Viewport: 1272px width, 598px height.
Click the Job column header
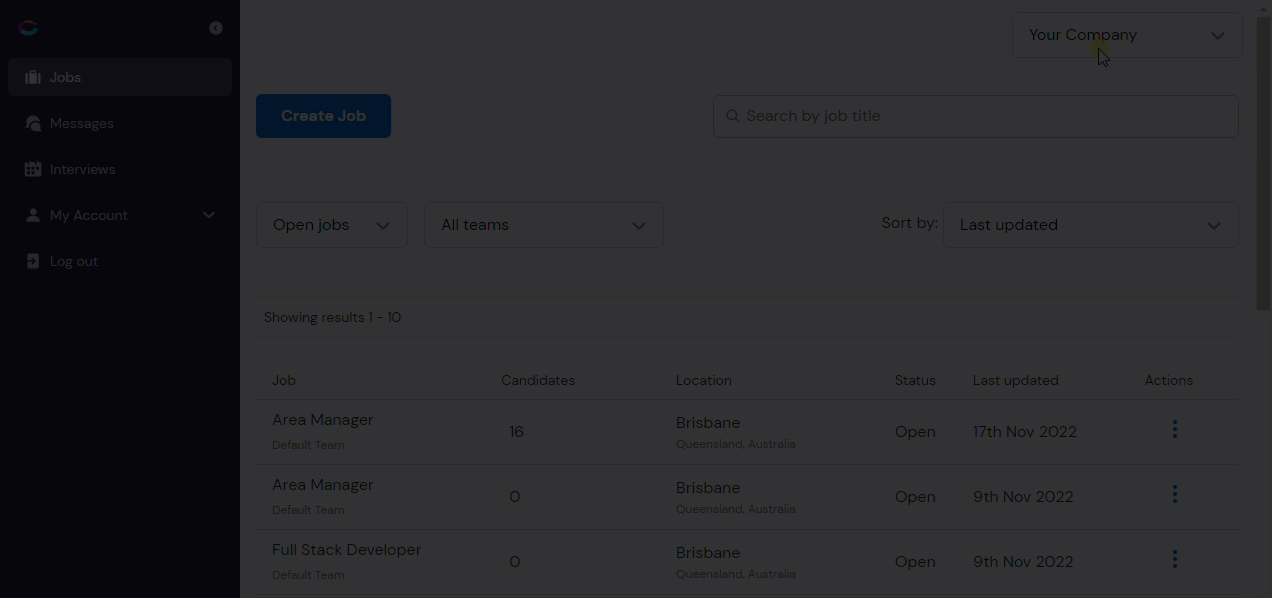(x=284, y=380)
